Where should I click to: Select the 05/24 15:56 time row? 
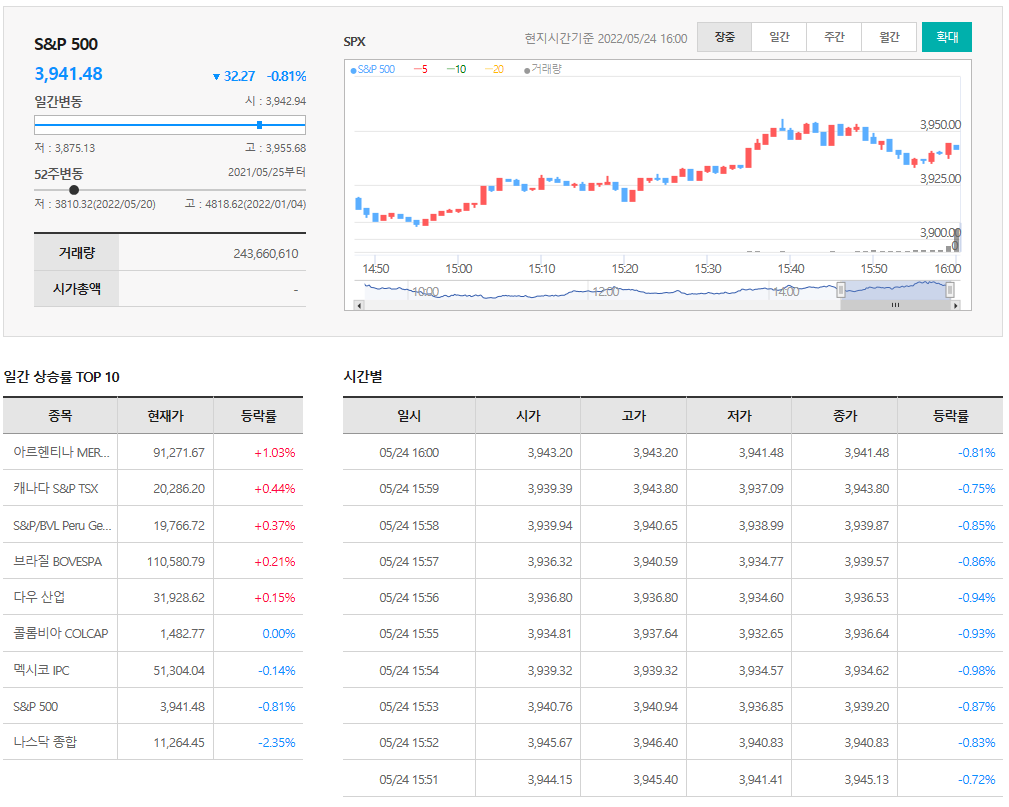tap(673, 597)
